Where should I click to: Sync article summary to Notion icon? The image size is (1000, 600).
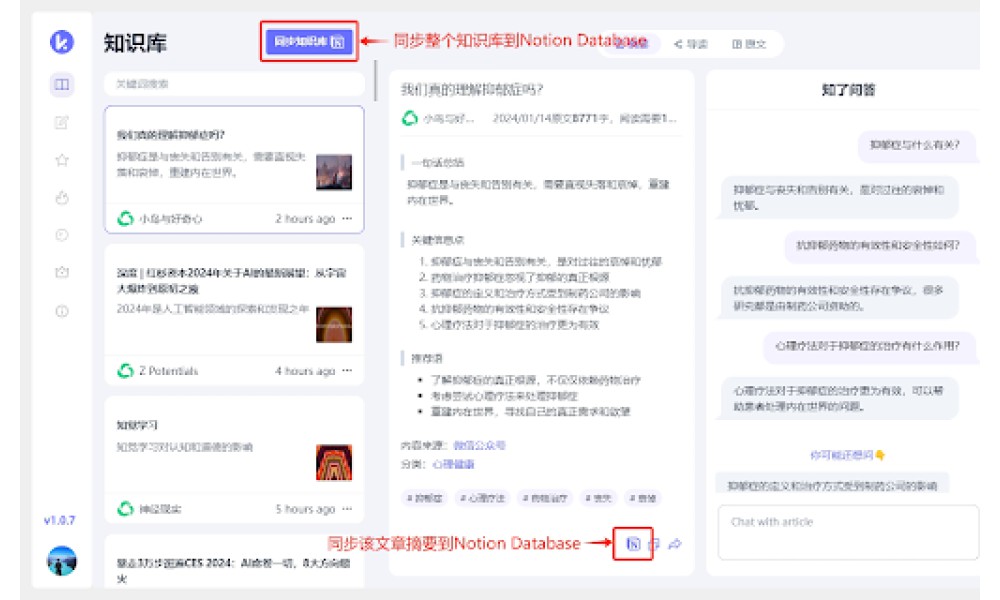[x=633, y=544]
